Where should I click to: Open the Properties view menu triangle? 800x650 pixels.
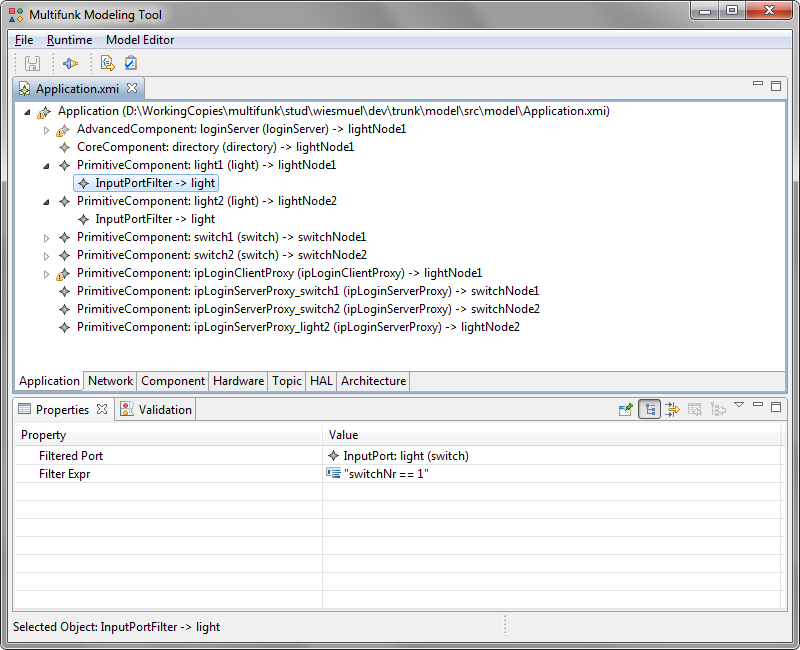click(x=739, y=405)
